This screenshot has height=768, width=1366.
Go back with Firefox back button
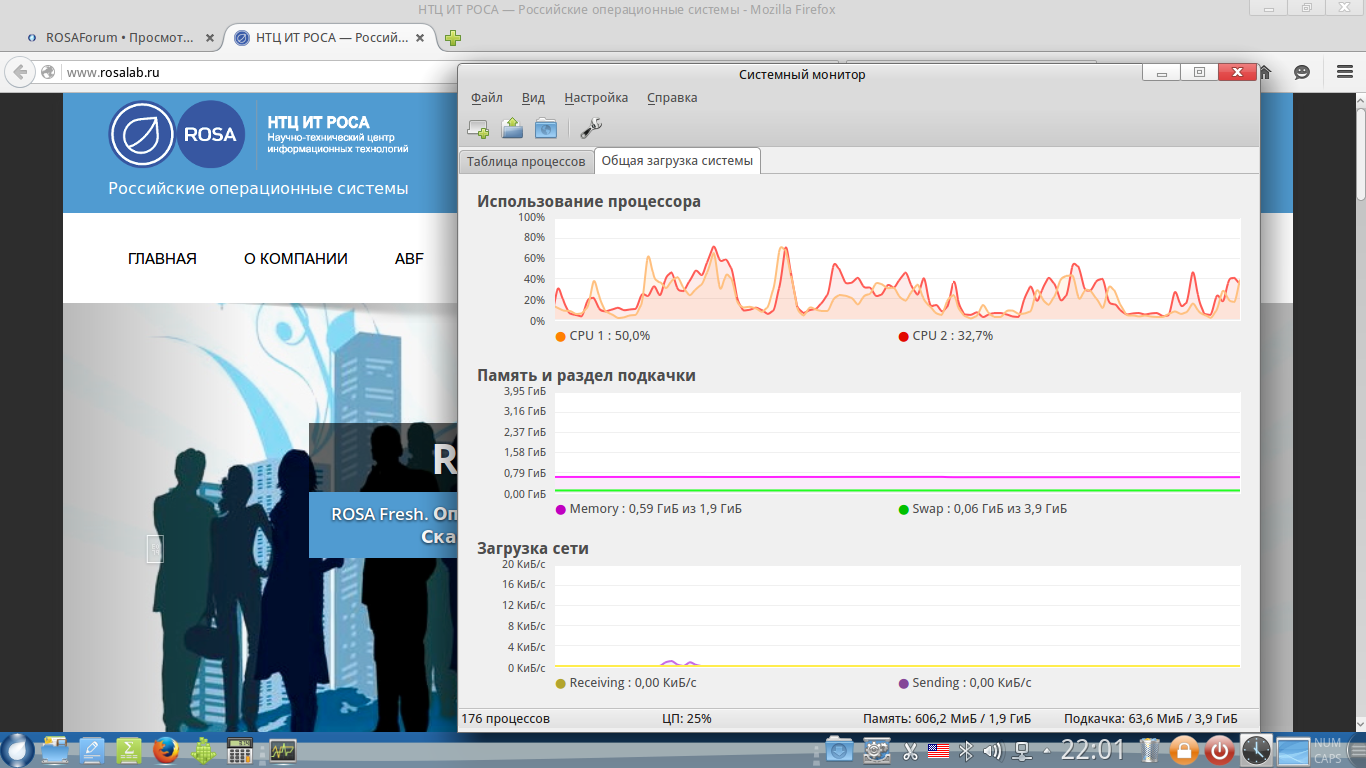pyautogui.click(x=19, y=72)
